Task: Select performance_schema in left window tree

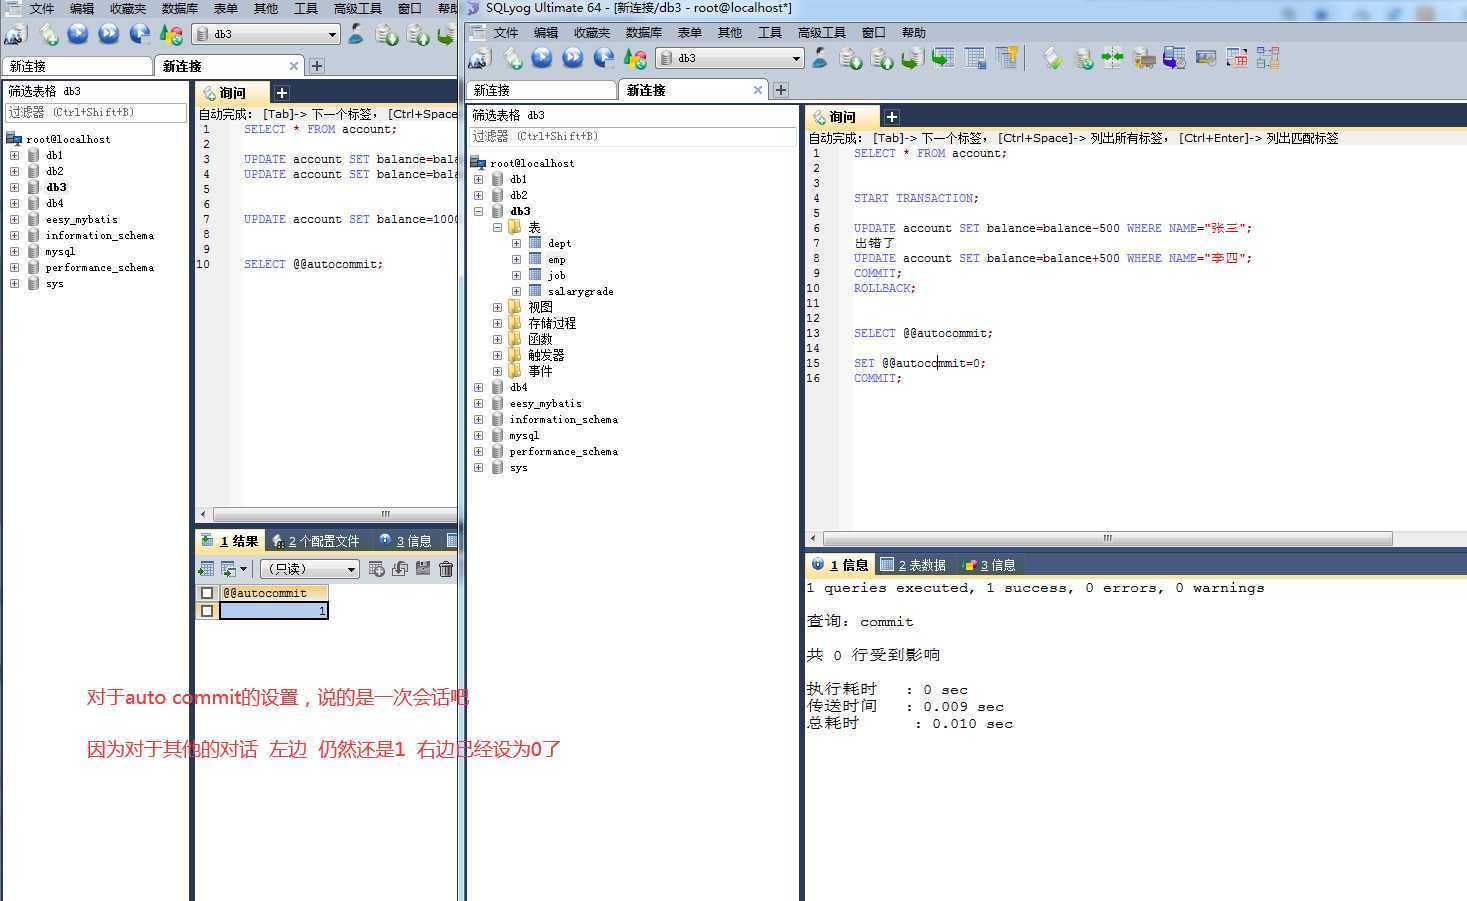Action: pyautogui.click(x=99, y=267)
